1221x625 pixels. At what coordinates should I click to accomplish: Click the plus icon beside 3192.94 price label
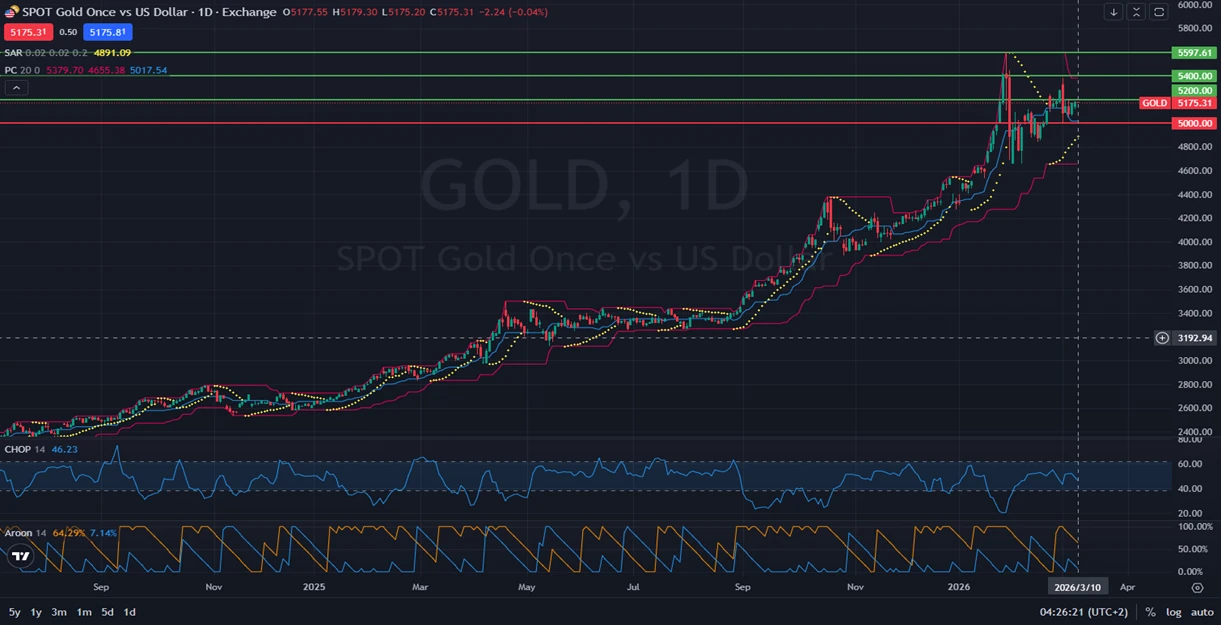tap(1162, 338)
